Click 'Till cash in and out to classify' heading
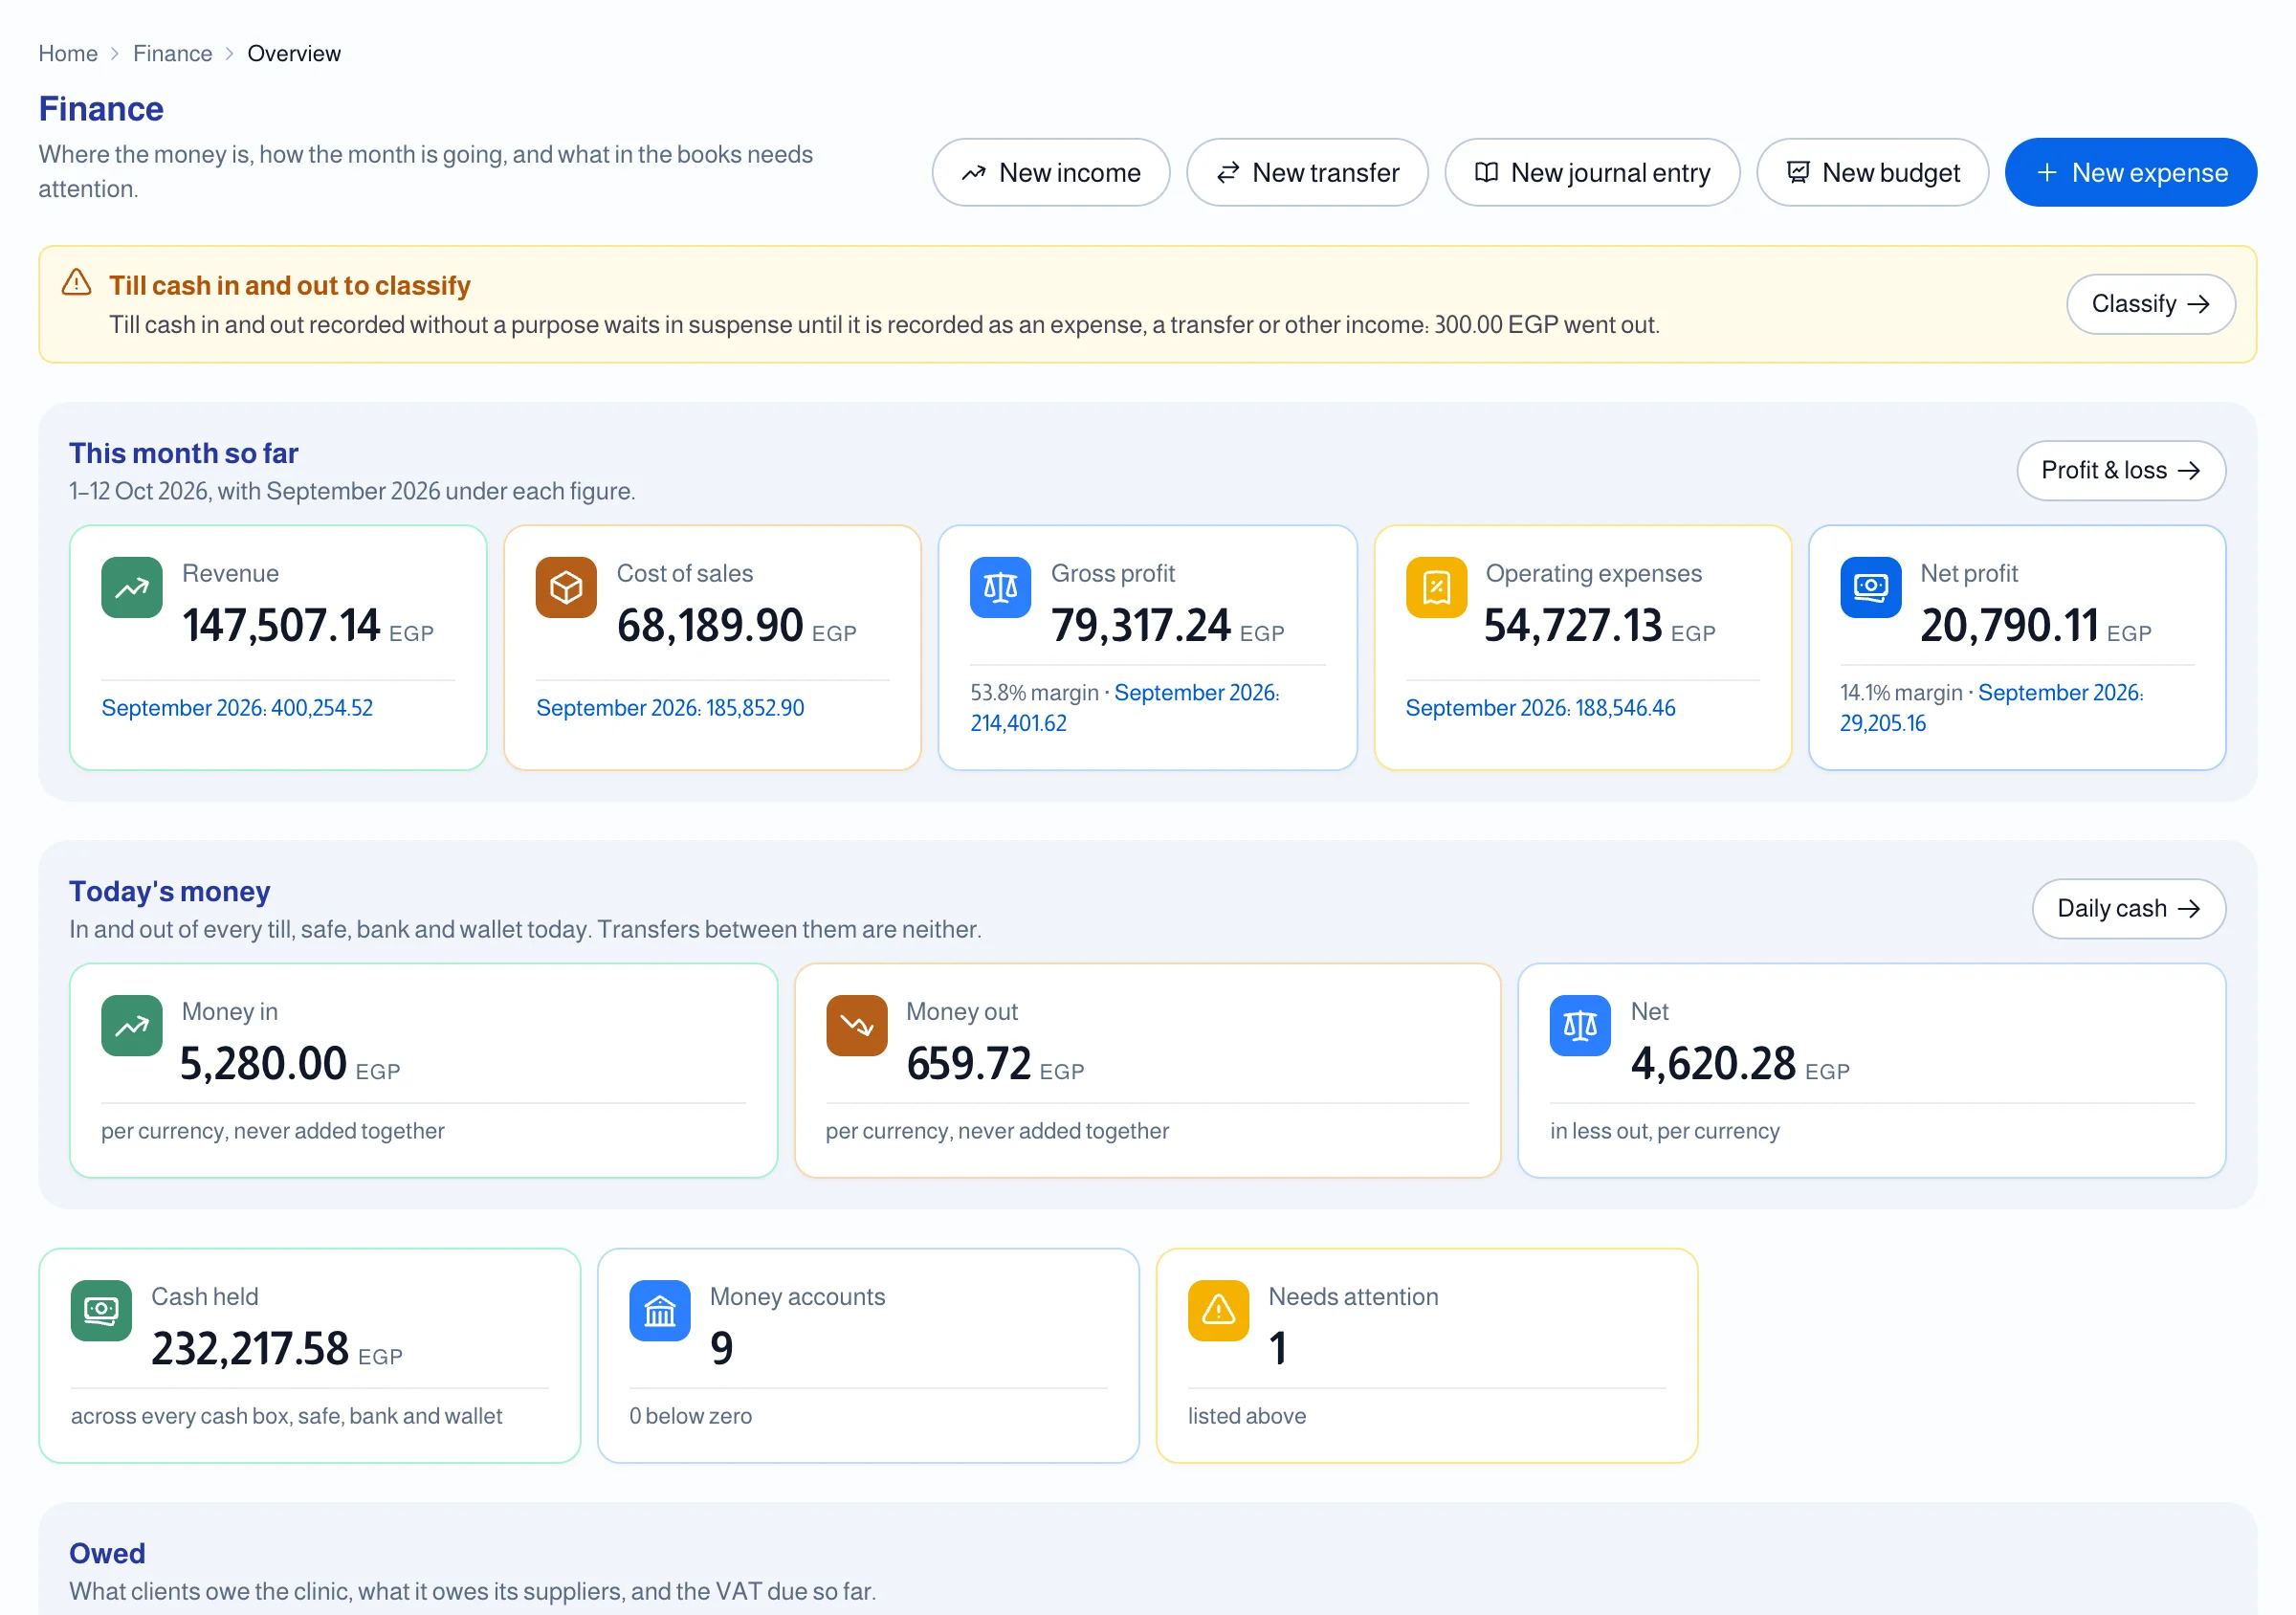This screenshot has width=2296, height=1615. (289, 286)
